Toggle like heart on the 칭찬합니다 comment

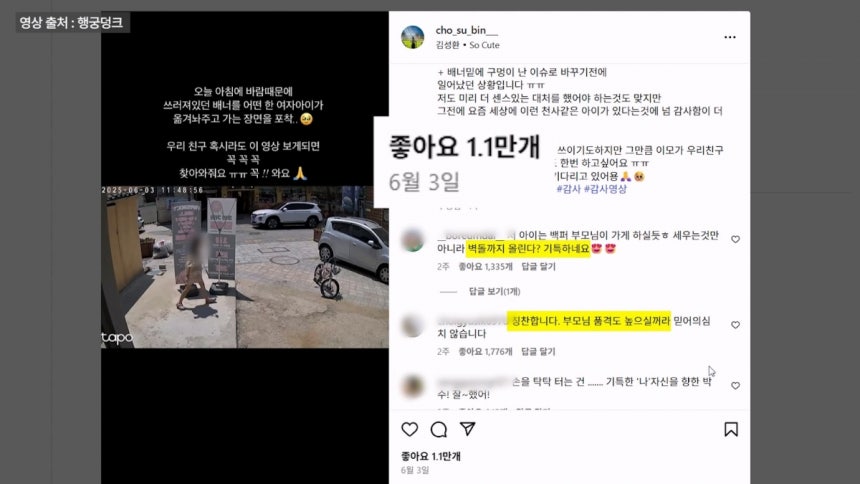pos(735,325)
